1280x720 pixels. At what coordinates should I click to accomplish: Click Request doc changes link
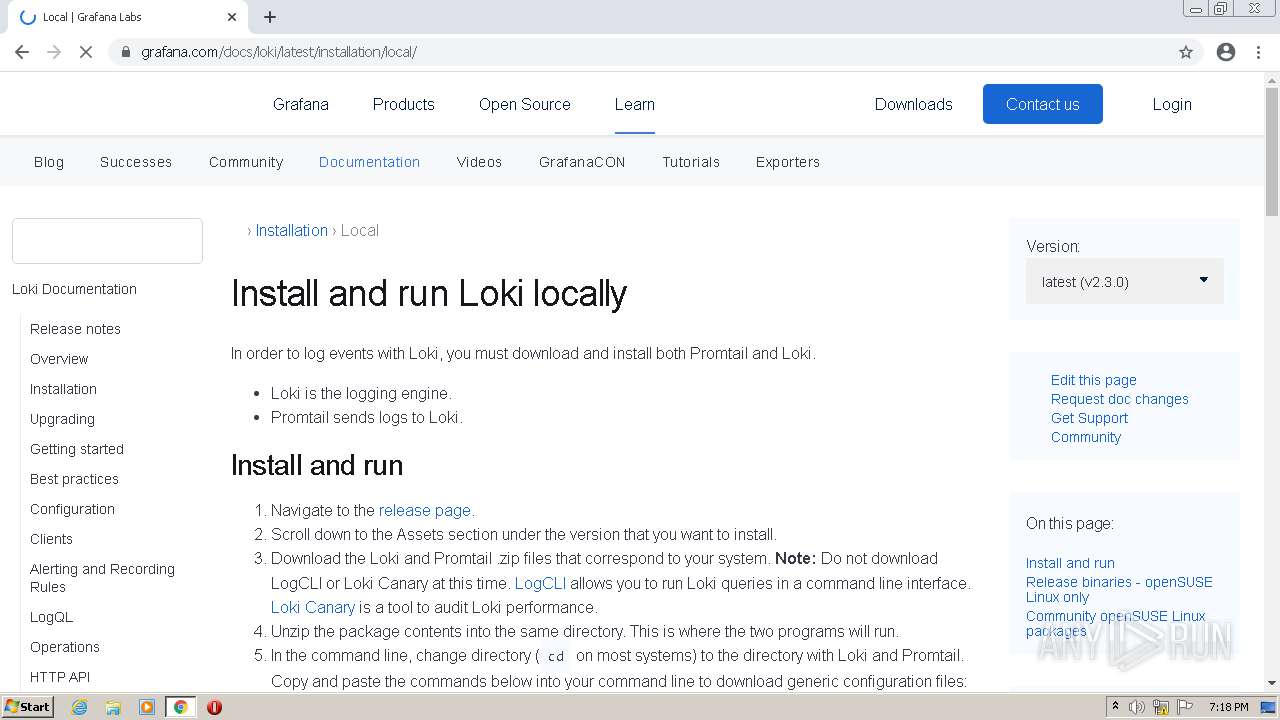pos(1120,399)
